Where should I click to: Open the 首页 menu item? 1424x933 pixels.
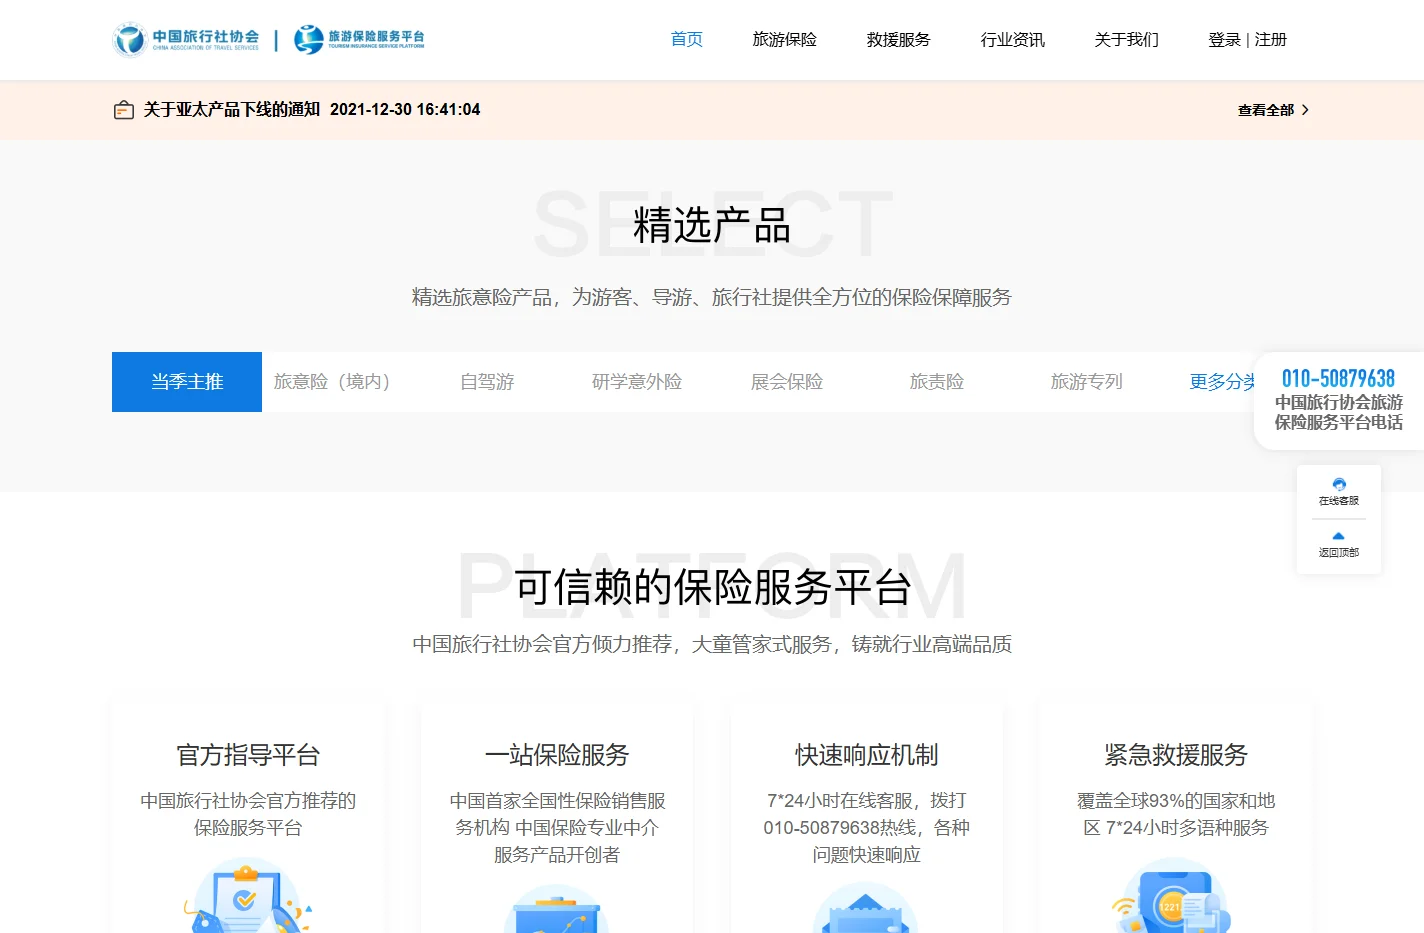pyautogui.click(x=687, y=40)
